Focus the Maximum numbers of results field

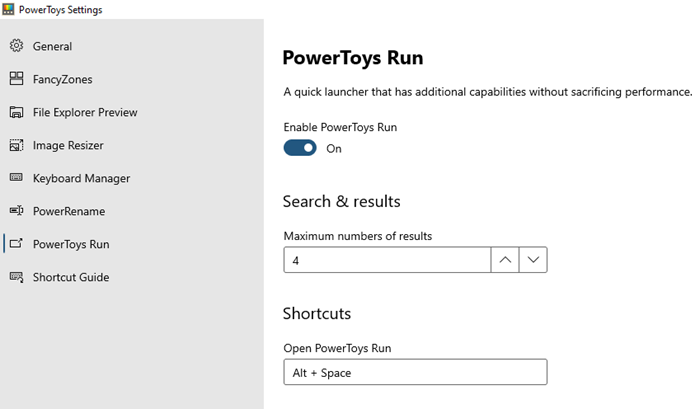coord(387,260)
